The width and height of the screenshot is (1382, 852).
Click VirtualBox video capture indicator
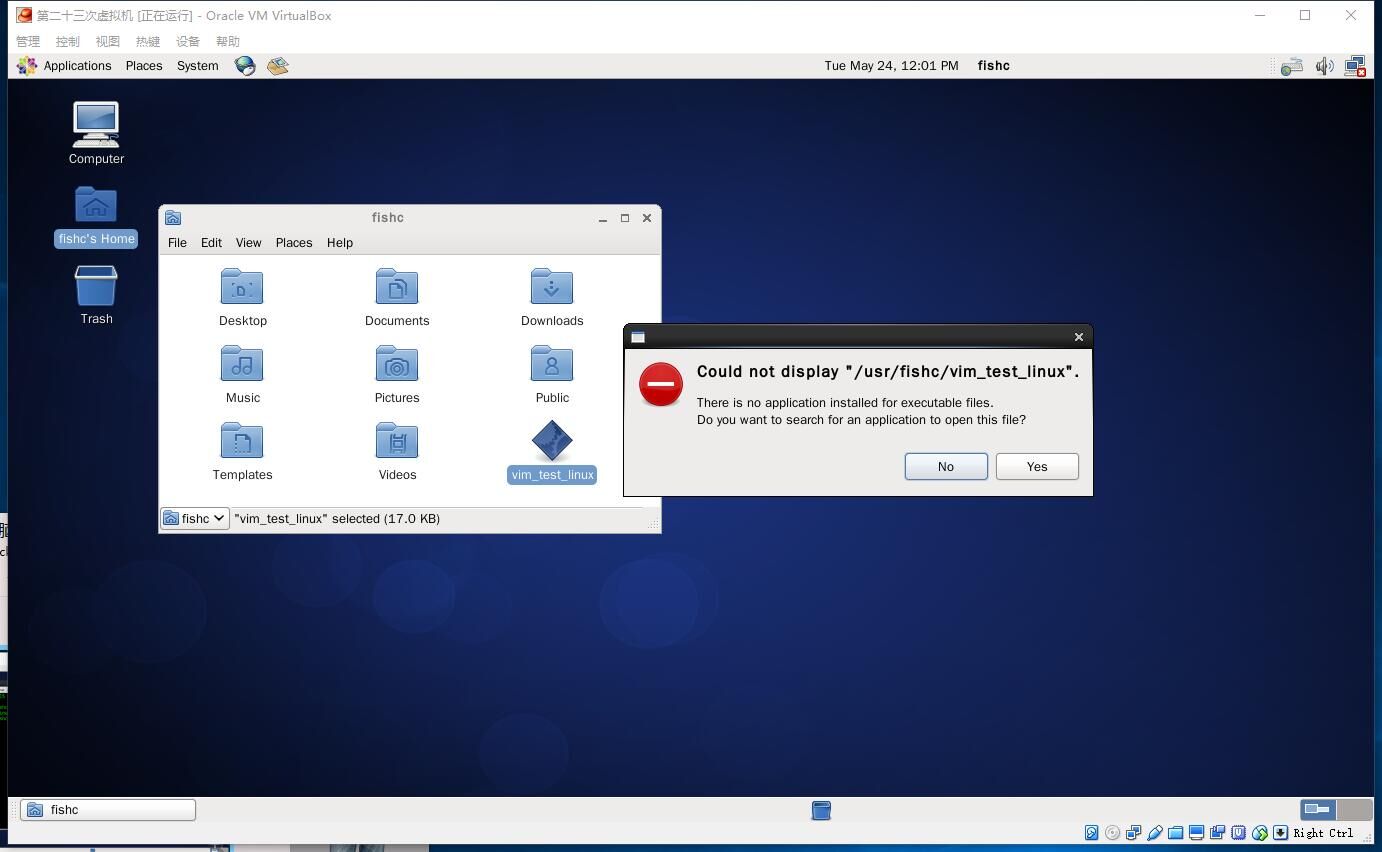tap(1217, 832)
